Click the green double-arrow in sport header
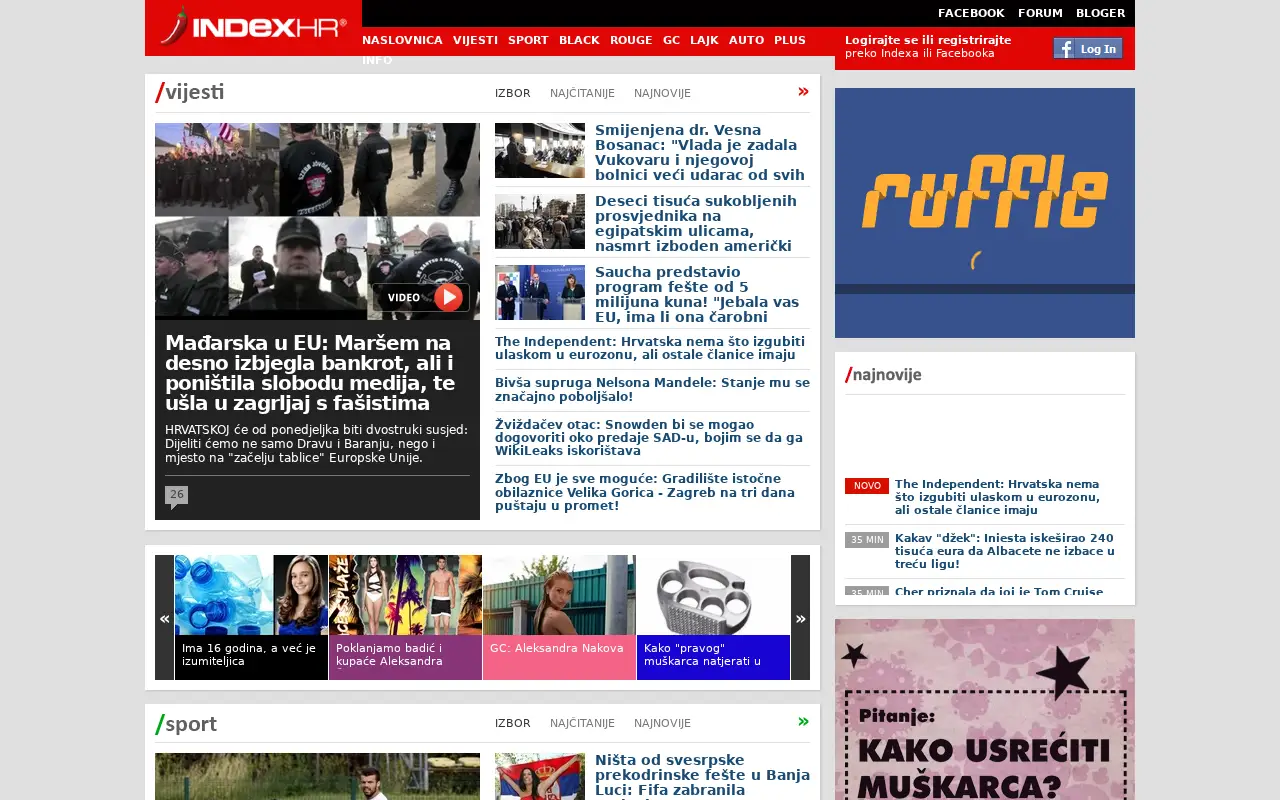 tap(803, 722)
